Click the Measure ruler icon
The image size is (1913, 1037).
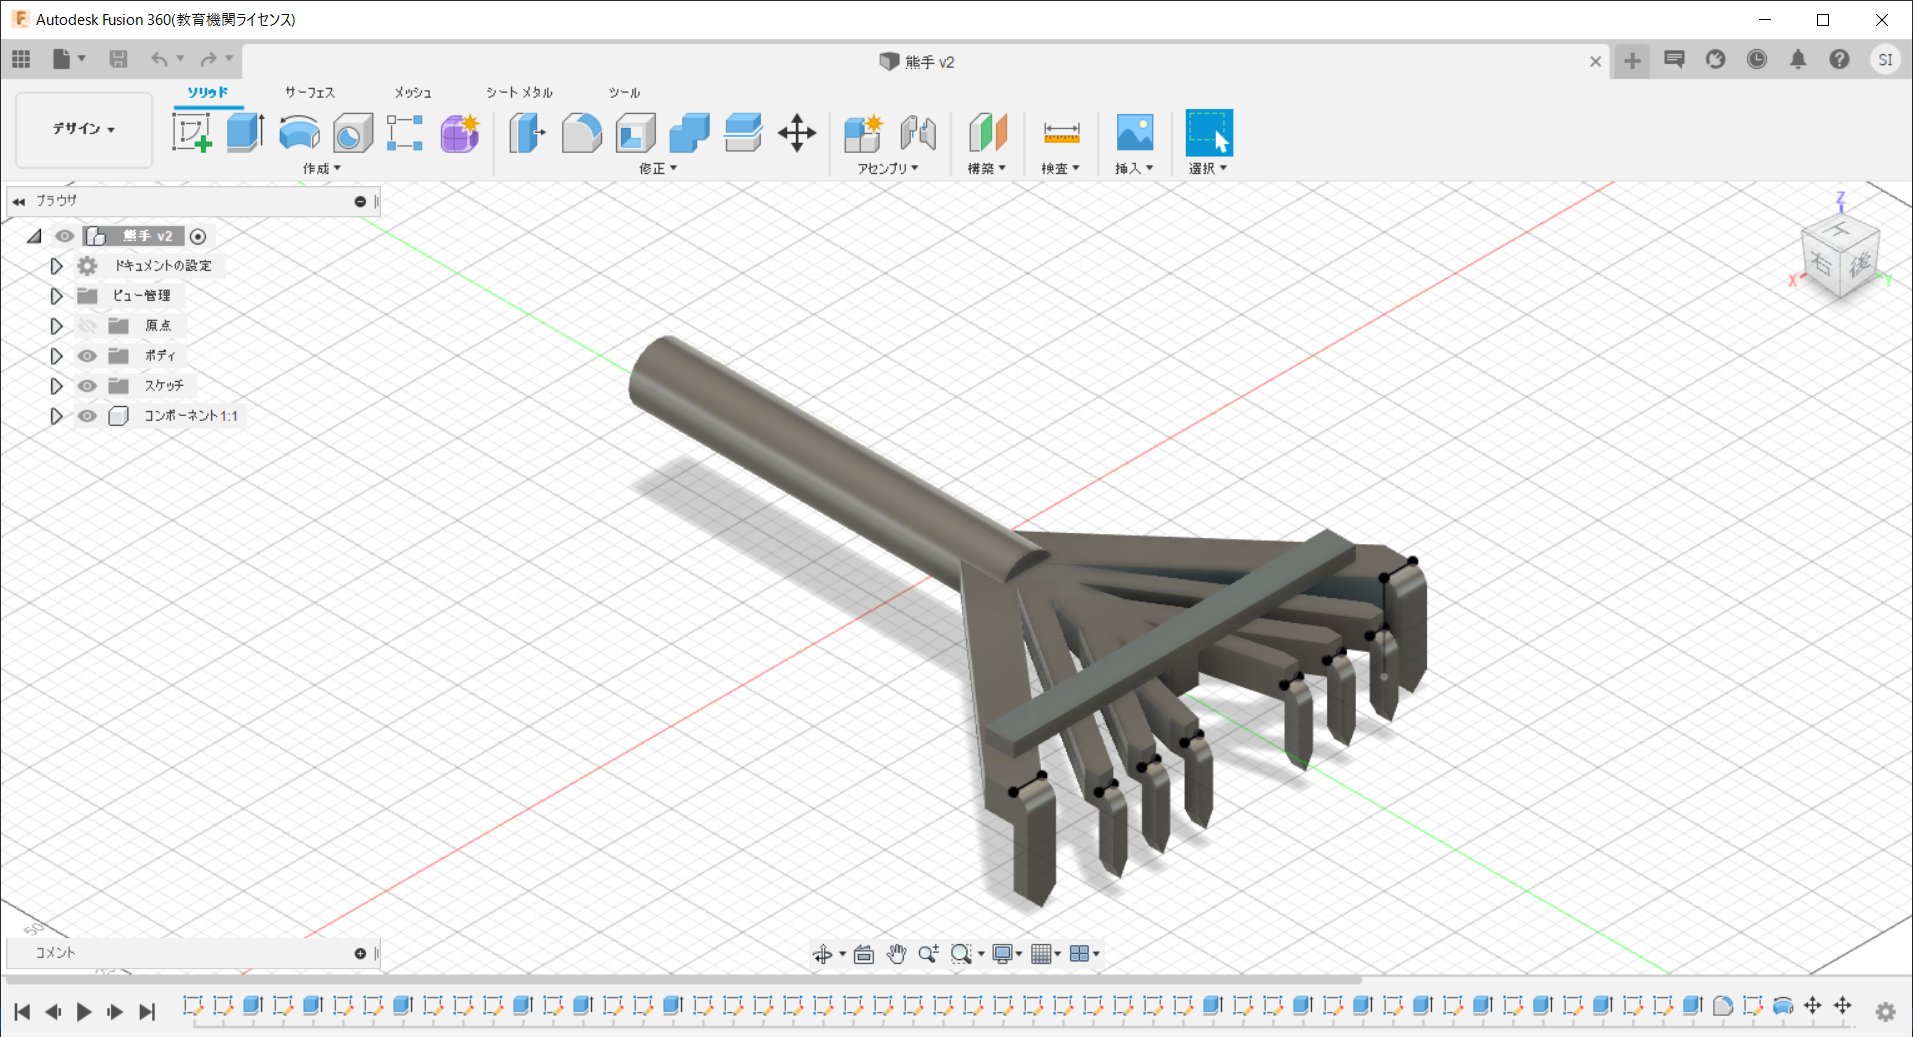click(1061, 132)
